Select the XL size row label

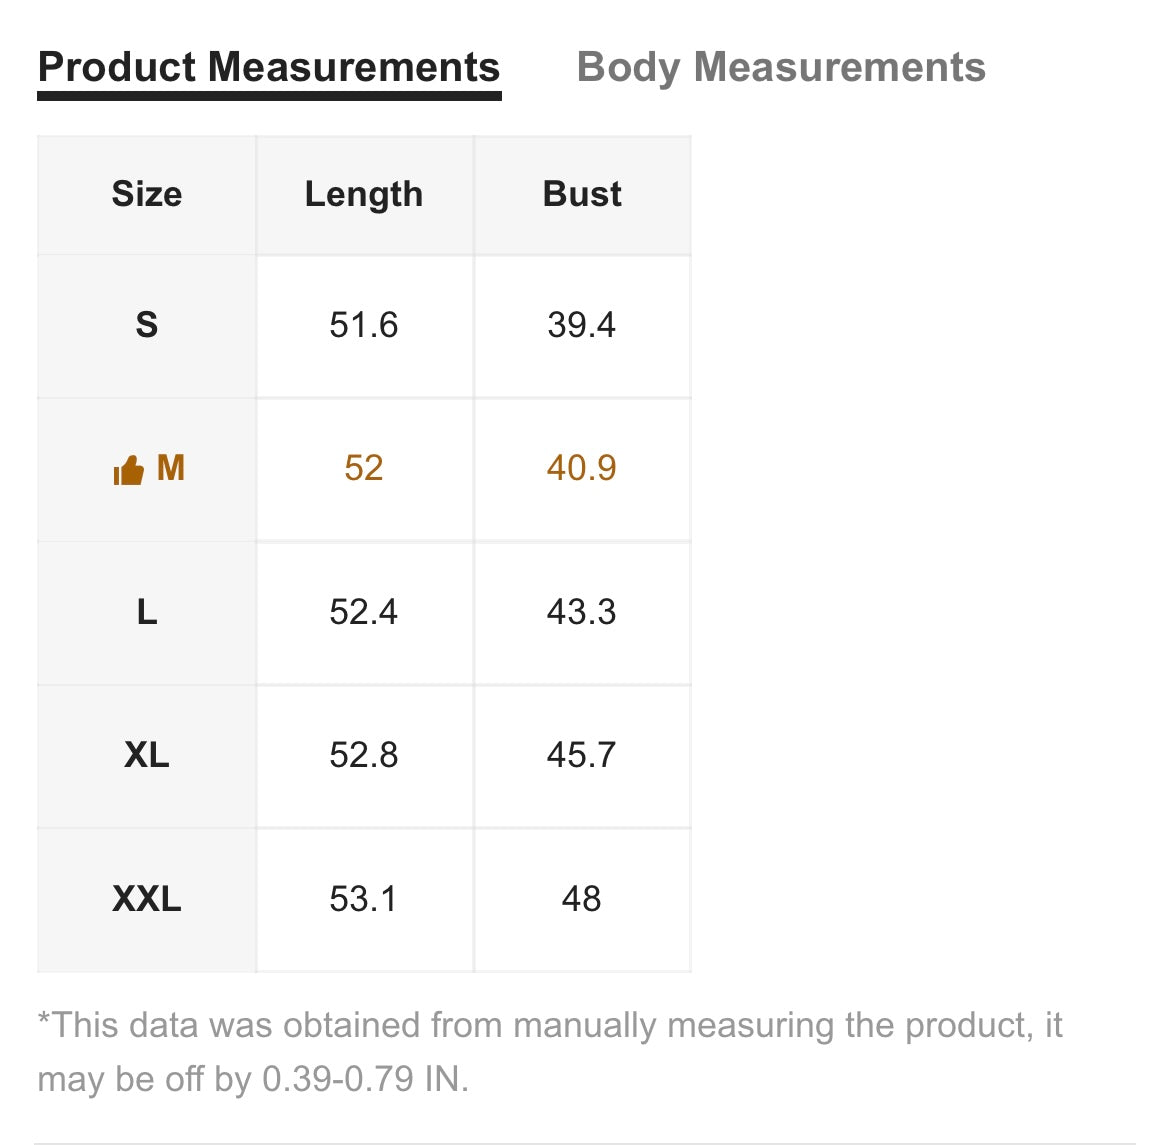pos(147,755)
